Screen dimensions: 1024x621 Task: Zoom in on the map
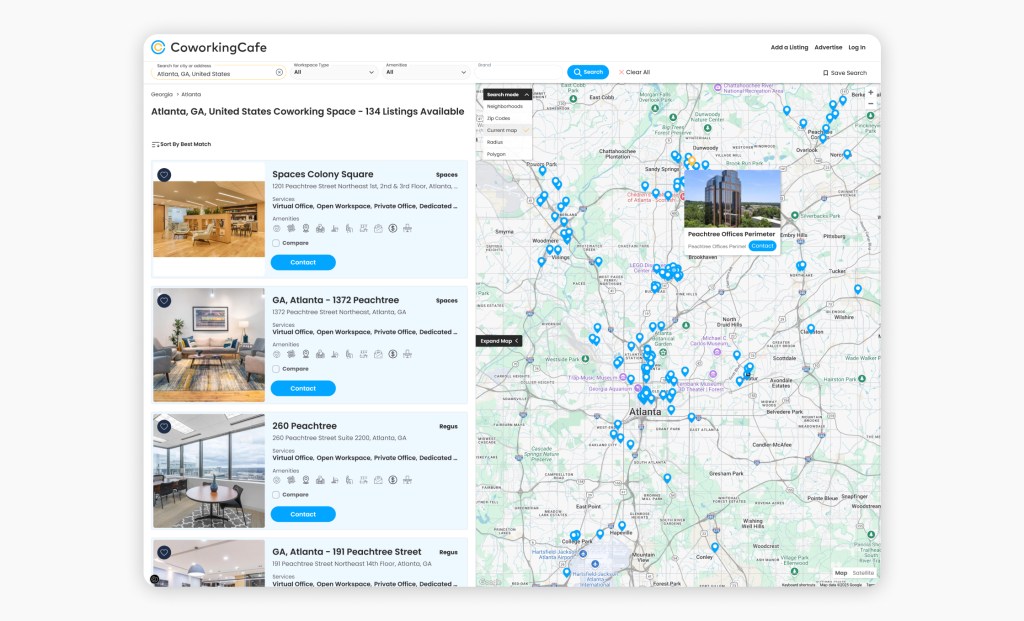click(x=871, y=93)
